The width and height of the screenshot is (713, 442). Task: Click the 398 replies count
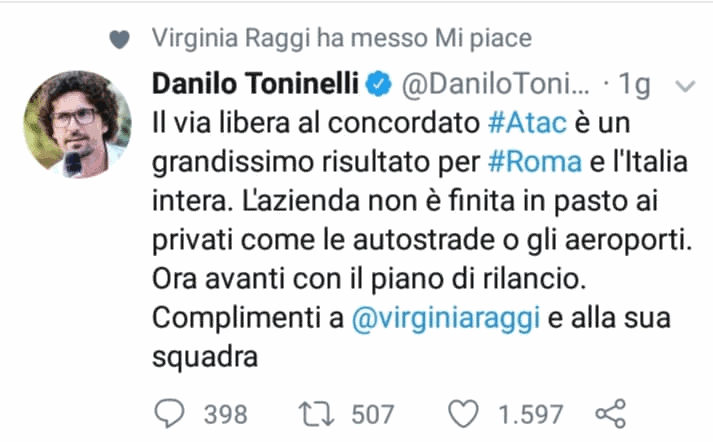[225, 413]
